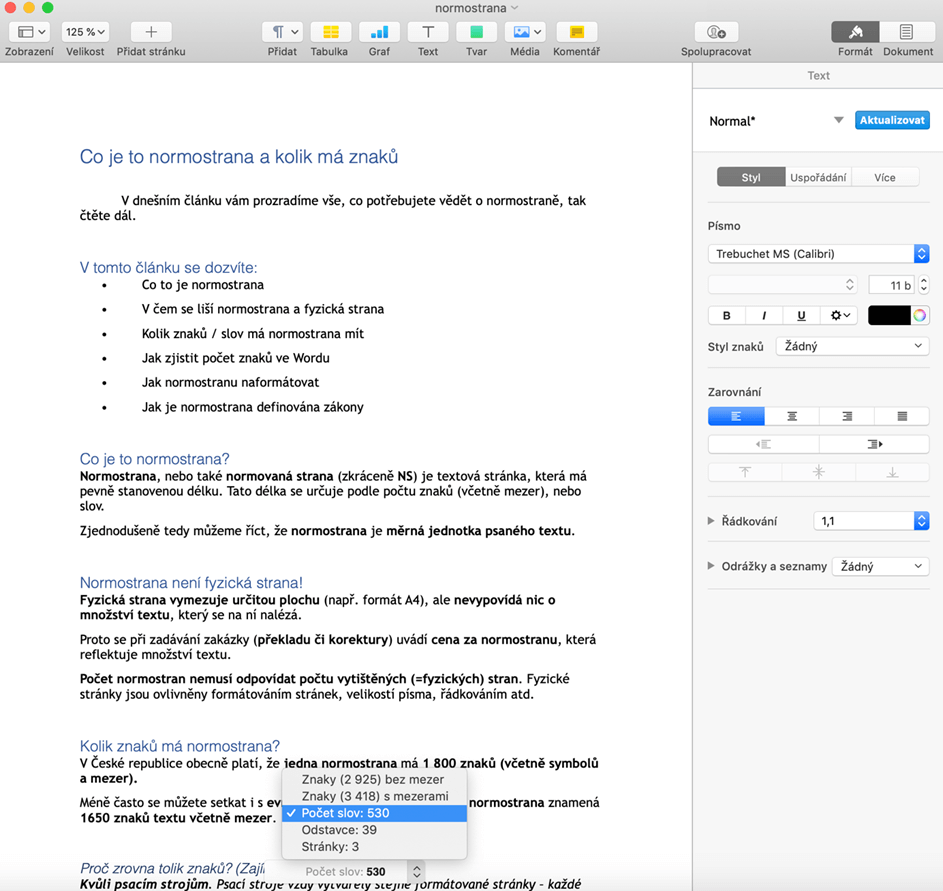This screenshot has width=943, height=891.
Task: Adjust the font size stepper arrows
Action: click(x=924, y=284)
